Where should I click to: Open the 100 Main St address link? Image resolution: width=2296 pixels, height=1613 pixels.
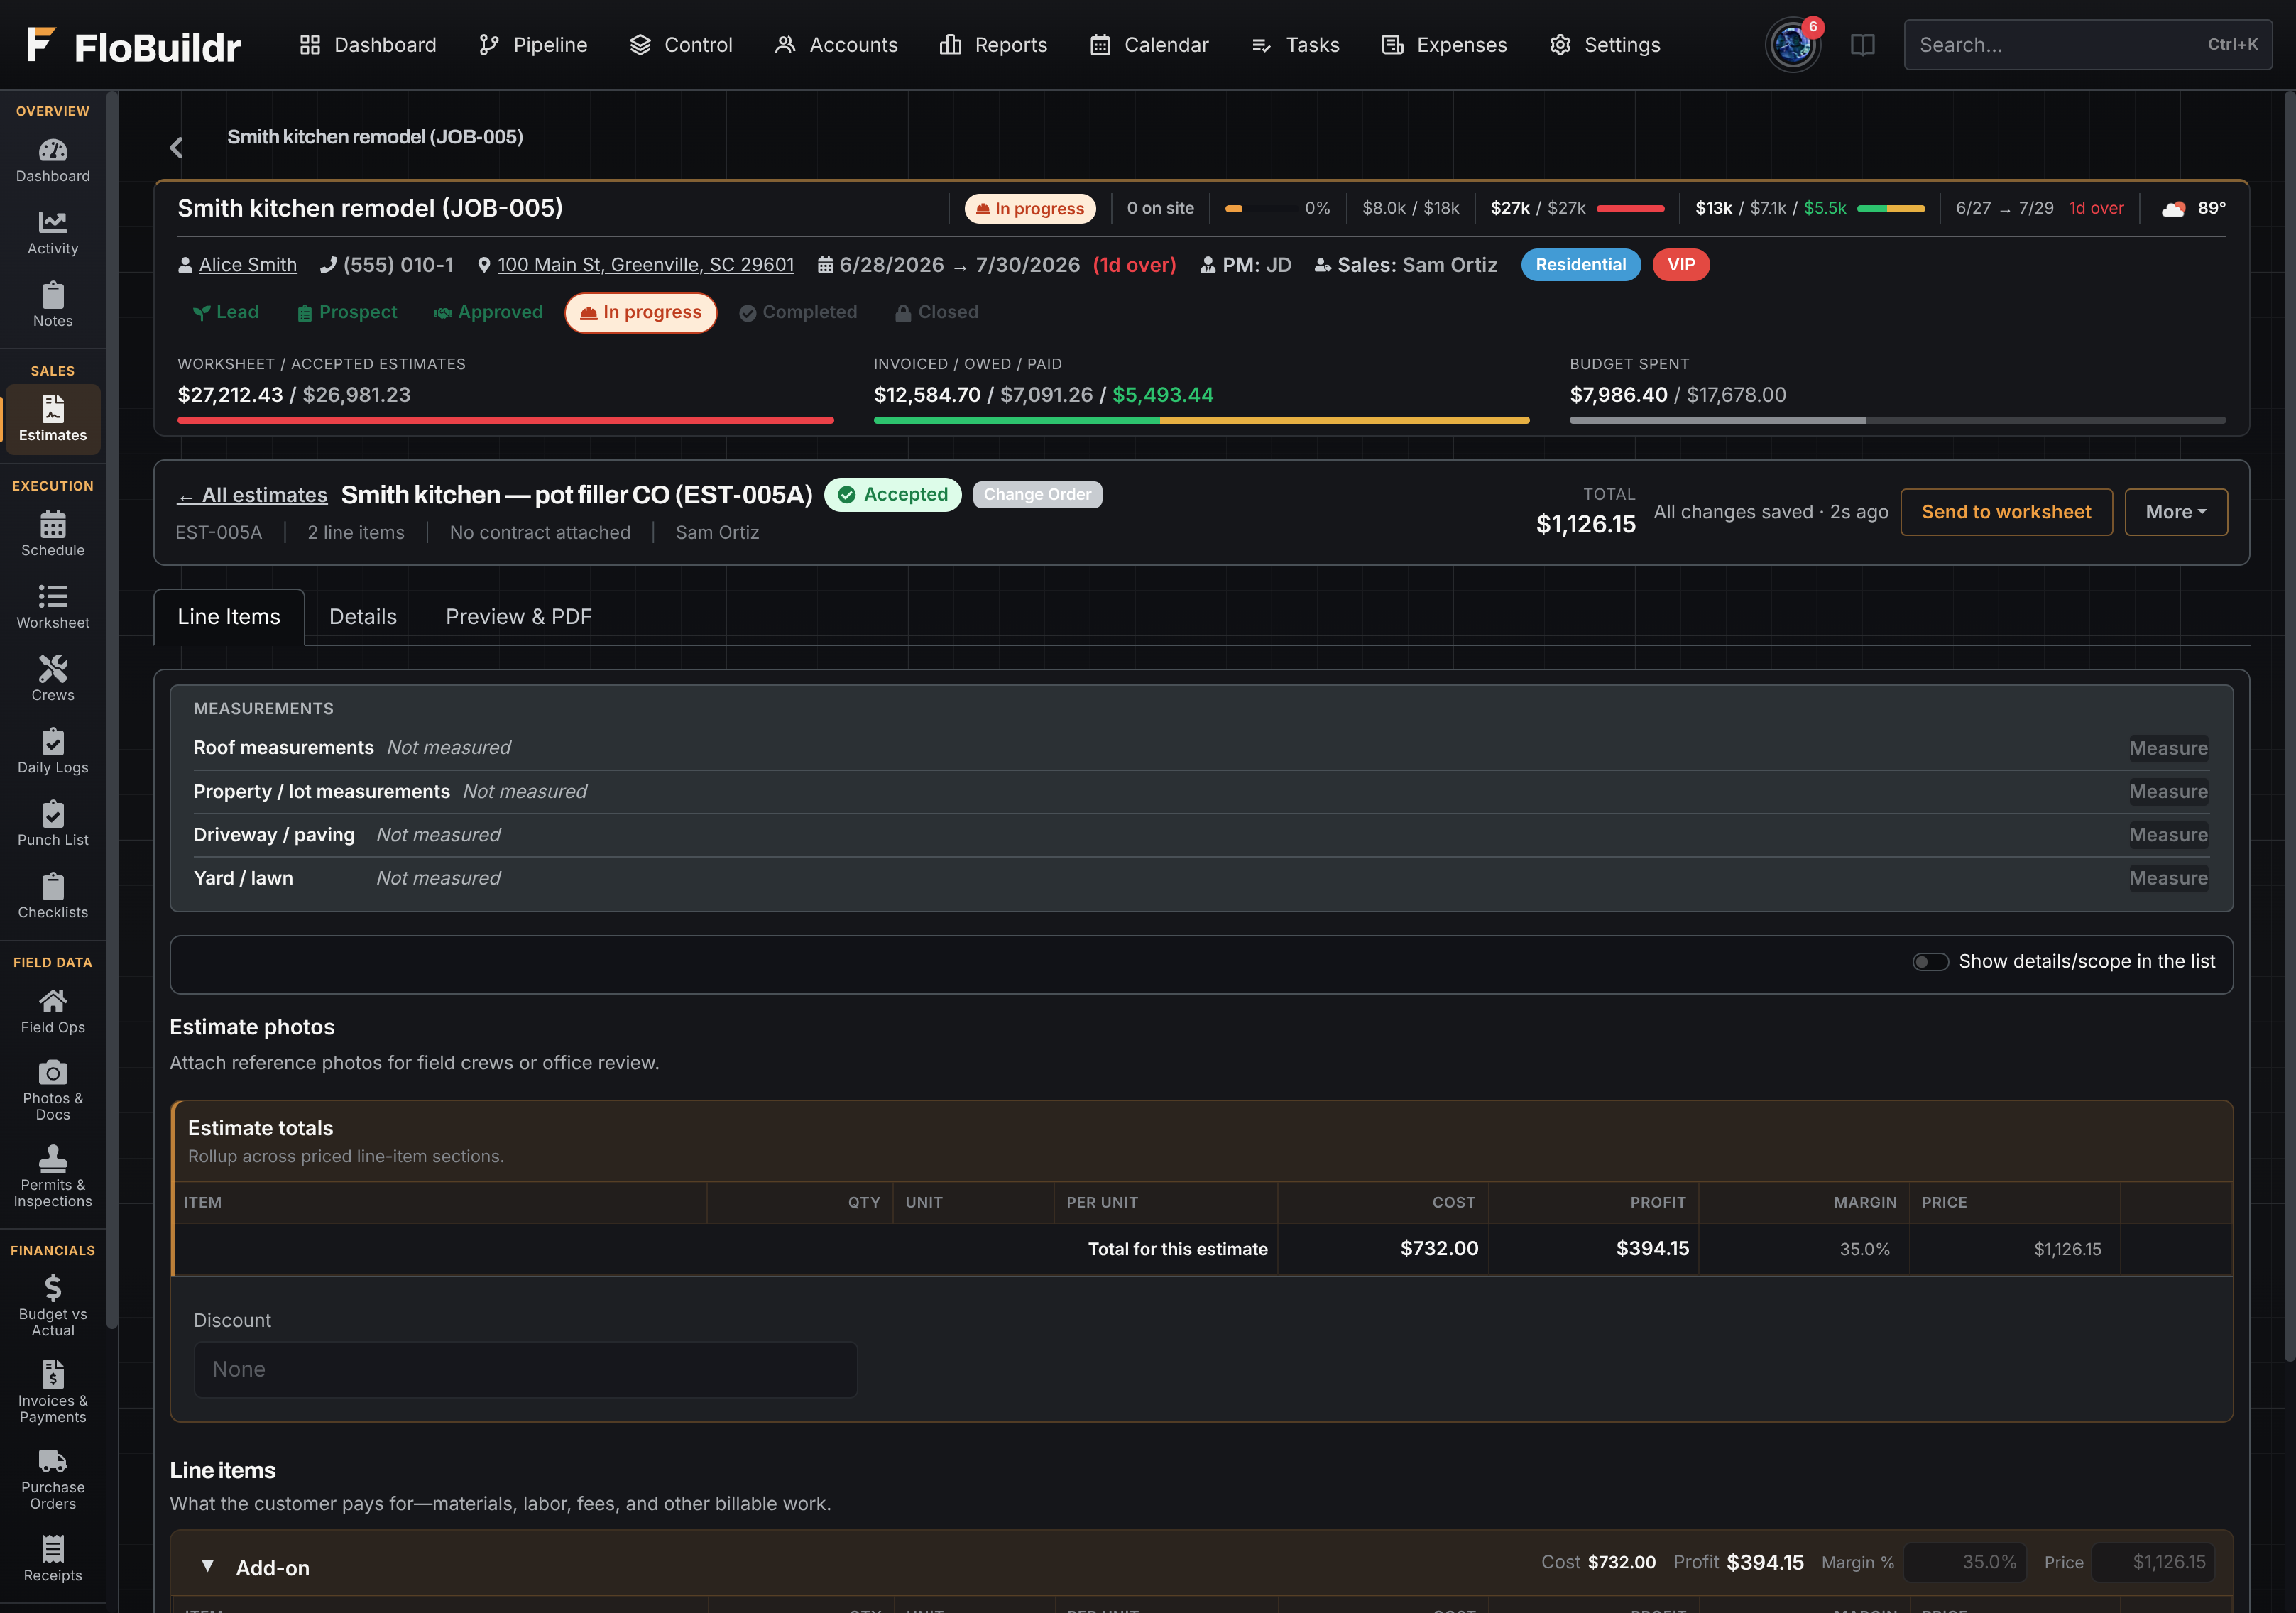click(x=646, y=265)
